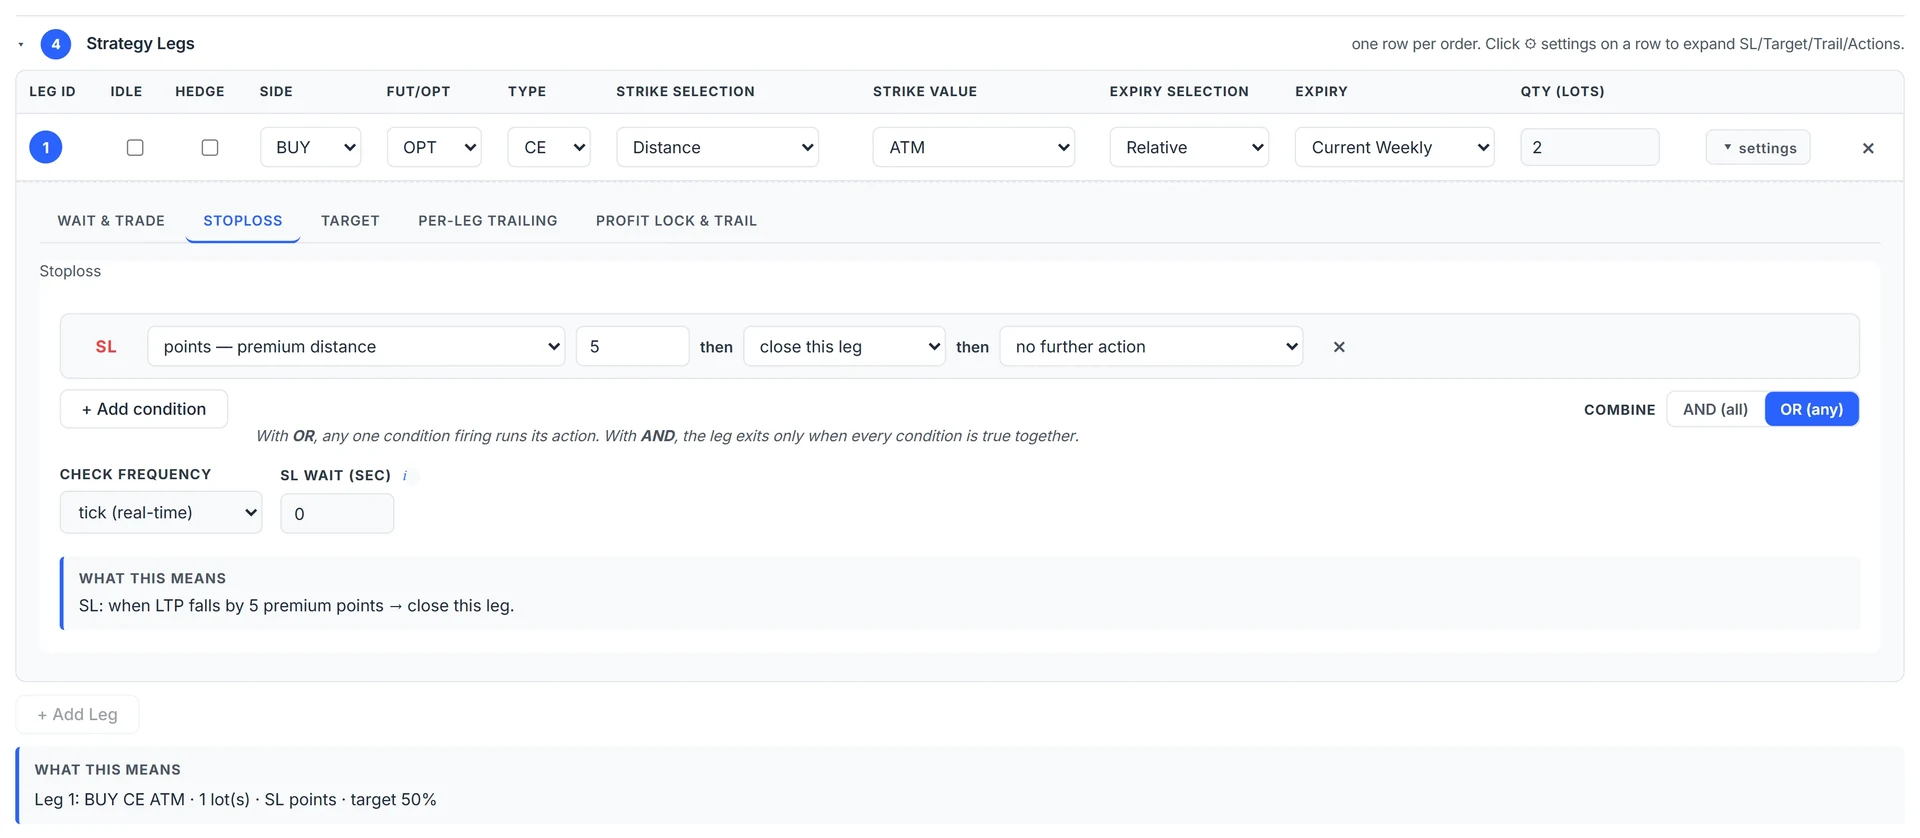Open Strike Value dropdown showing ATM
The image size is (1920, 838).
pos(974,147)
